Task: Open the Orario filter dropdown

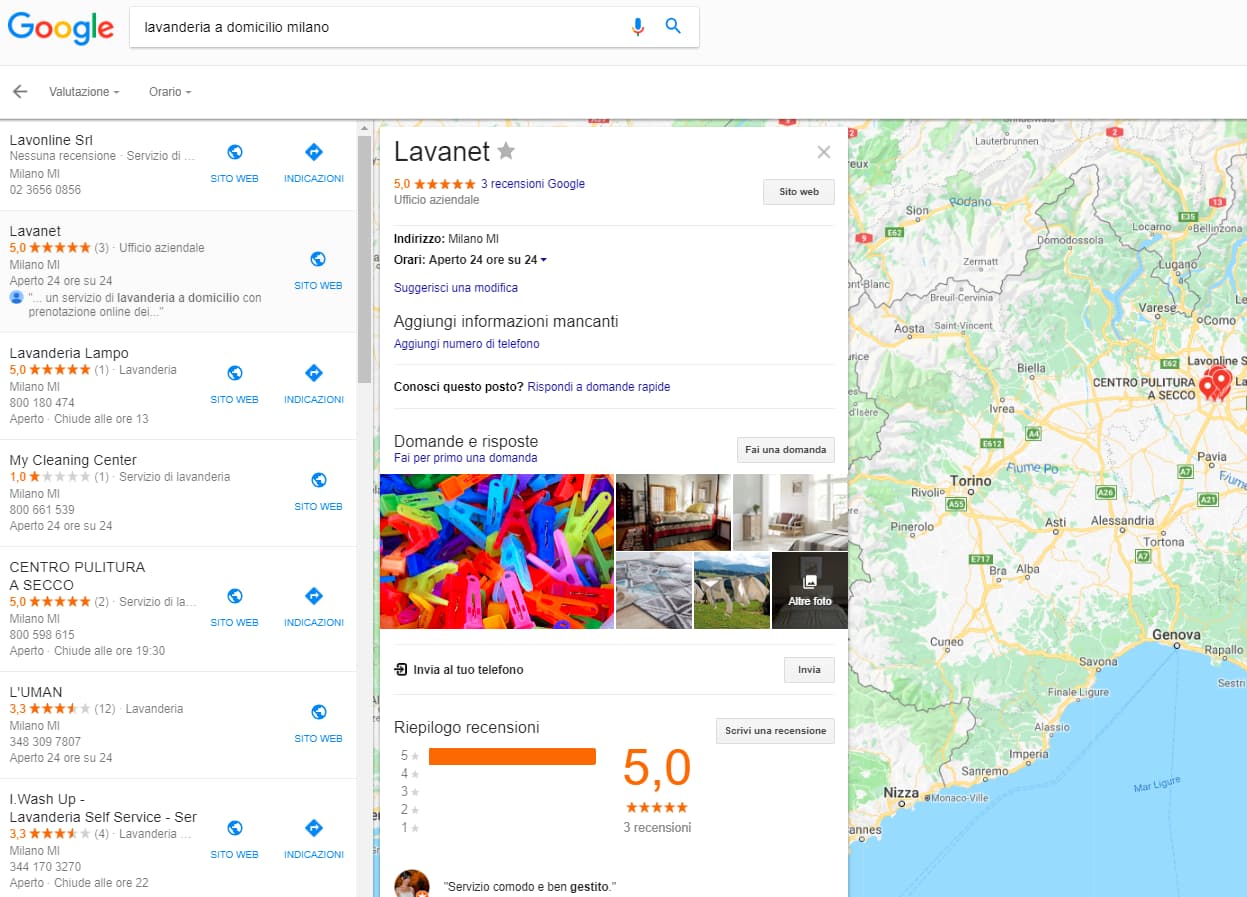Action: click(x=170, y=92)
